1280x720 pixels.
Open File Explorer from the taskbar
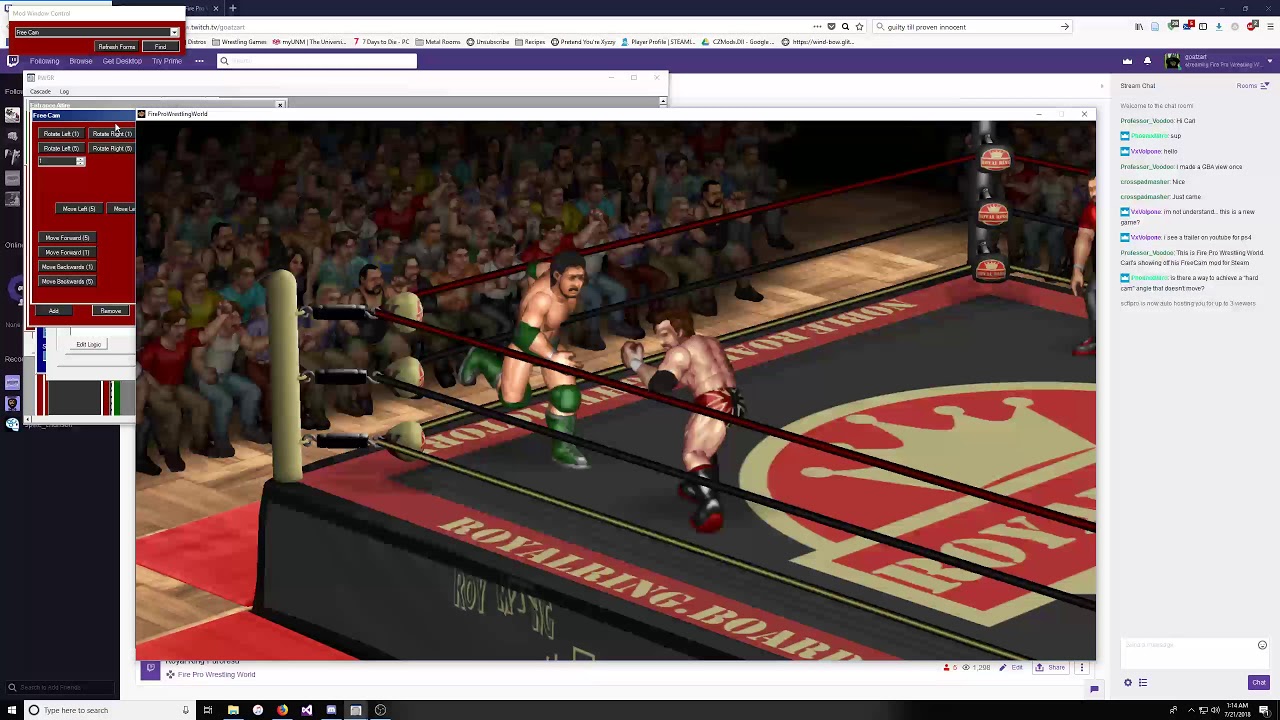coord(233,710)
